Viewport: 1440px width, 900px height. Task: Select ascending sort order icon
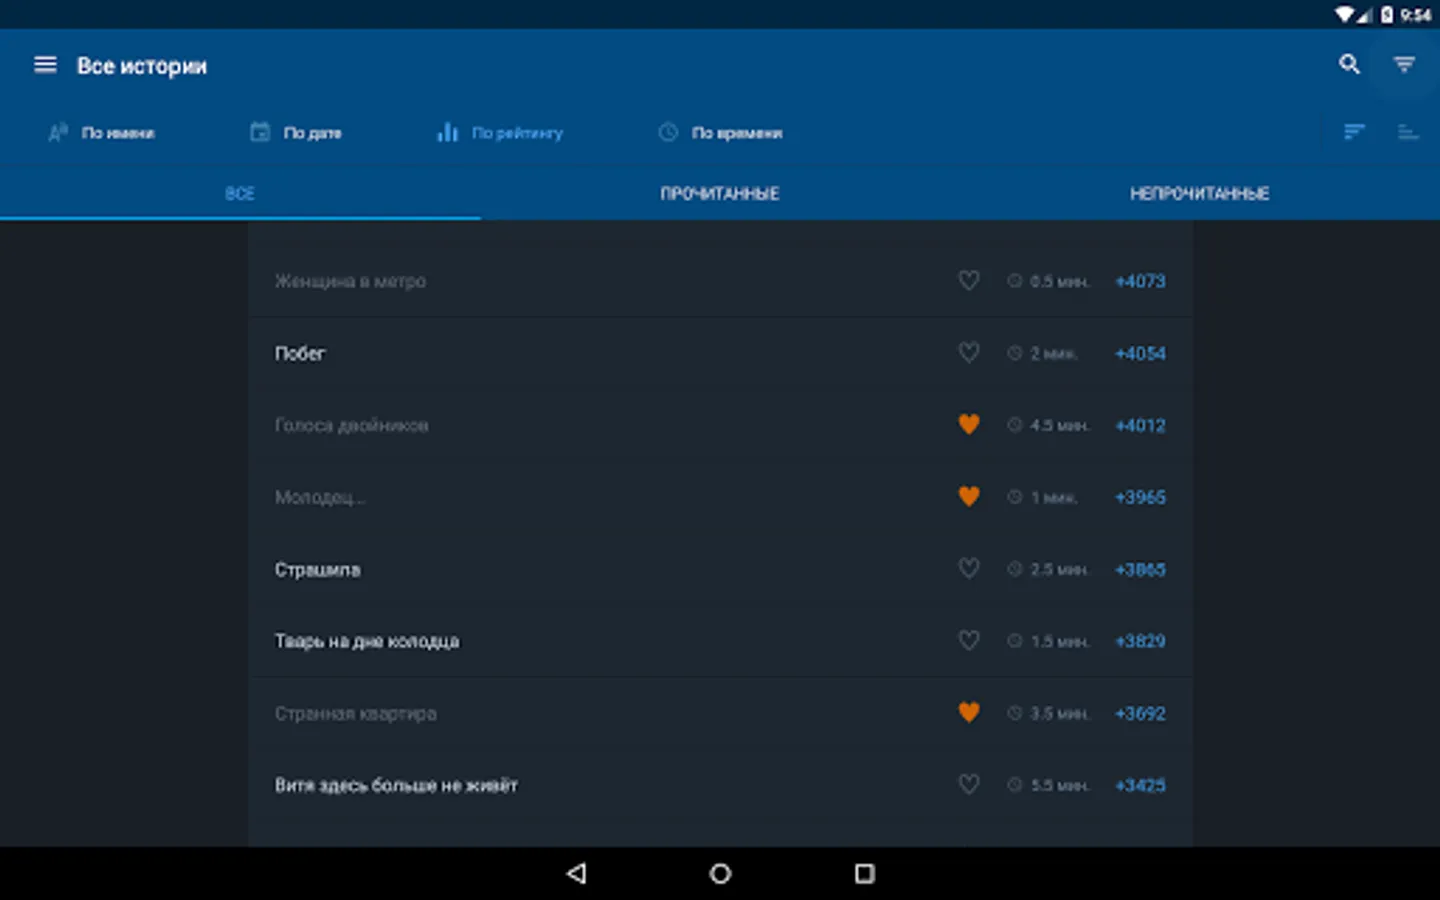click(x=1408, y=132)
